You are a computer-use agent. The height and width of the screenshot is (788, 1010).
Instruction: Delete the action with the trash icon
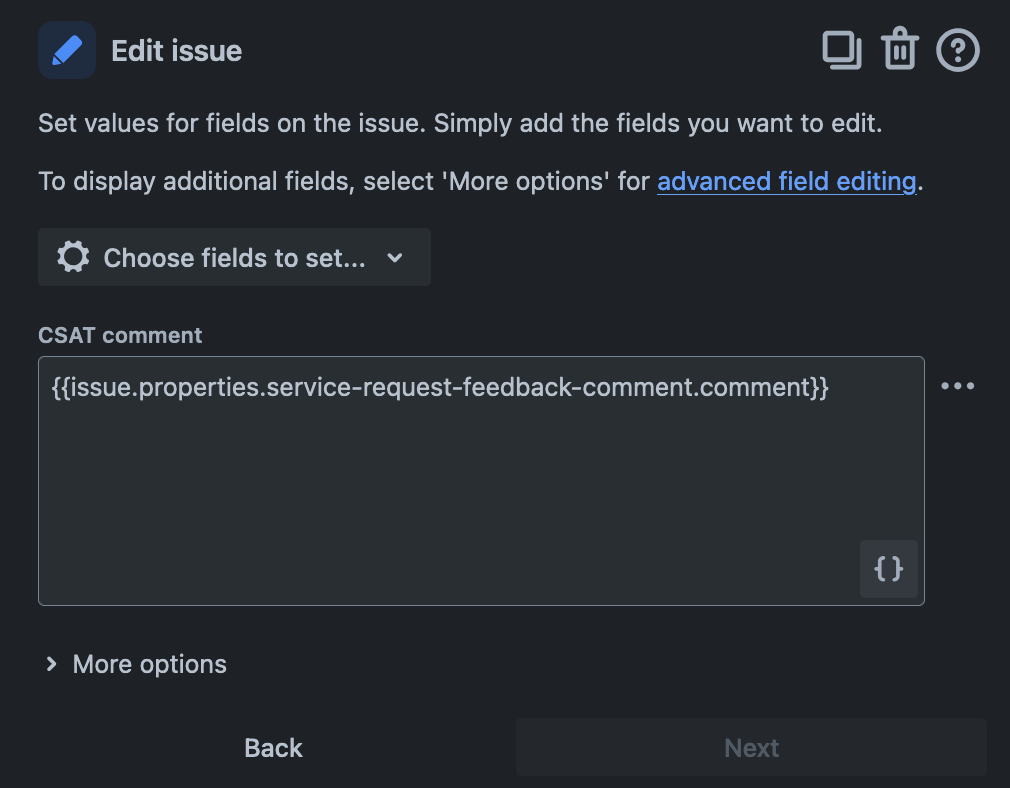click(x=899, y=50)
